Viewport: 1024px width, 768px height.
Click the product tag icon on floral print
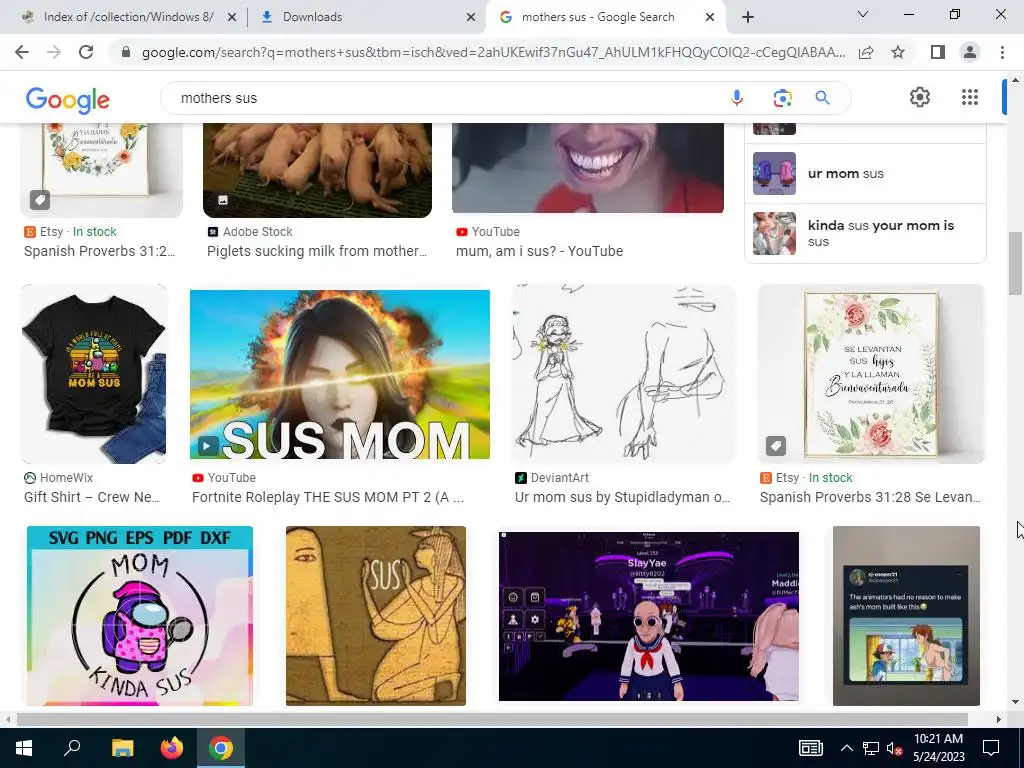click(x=776, y=446)
